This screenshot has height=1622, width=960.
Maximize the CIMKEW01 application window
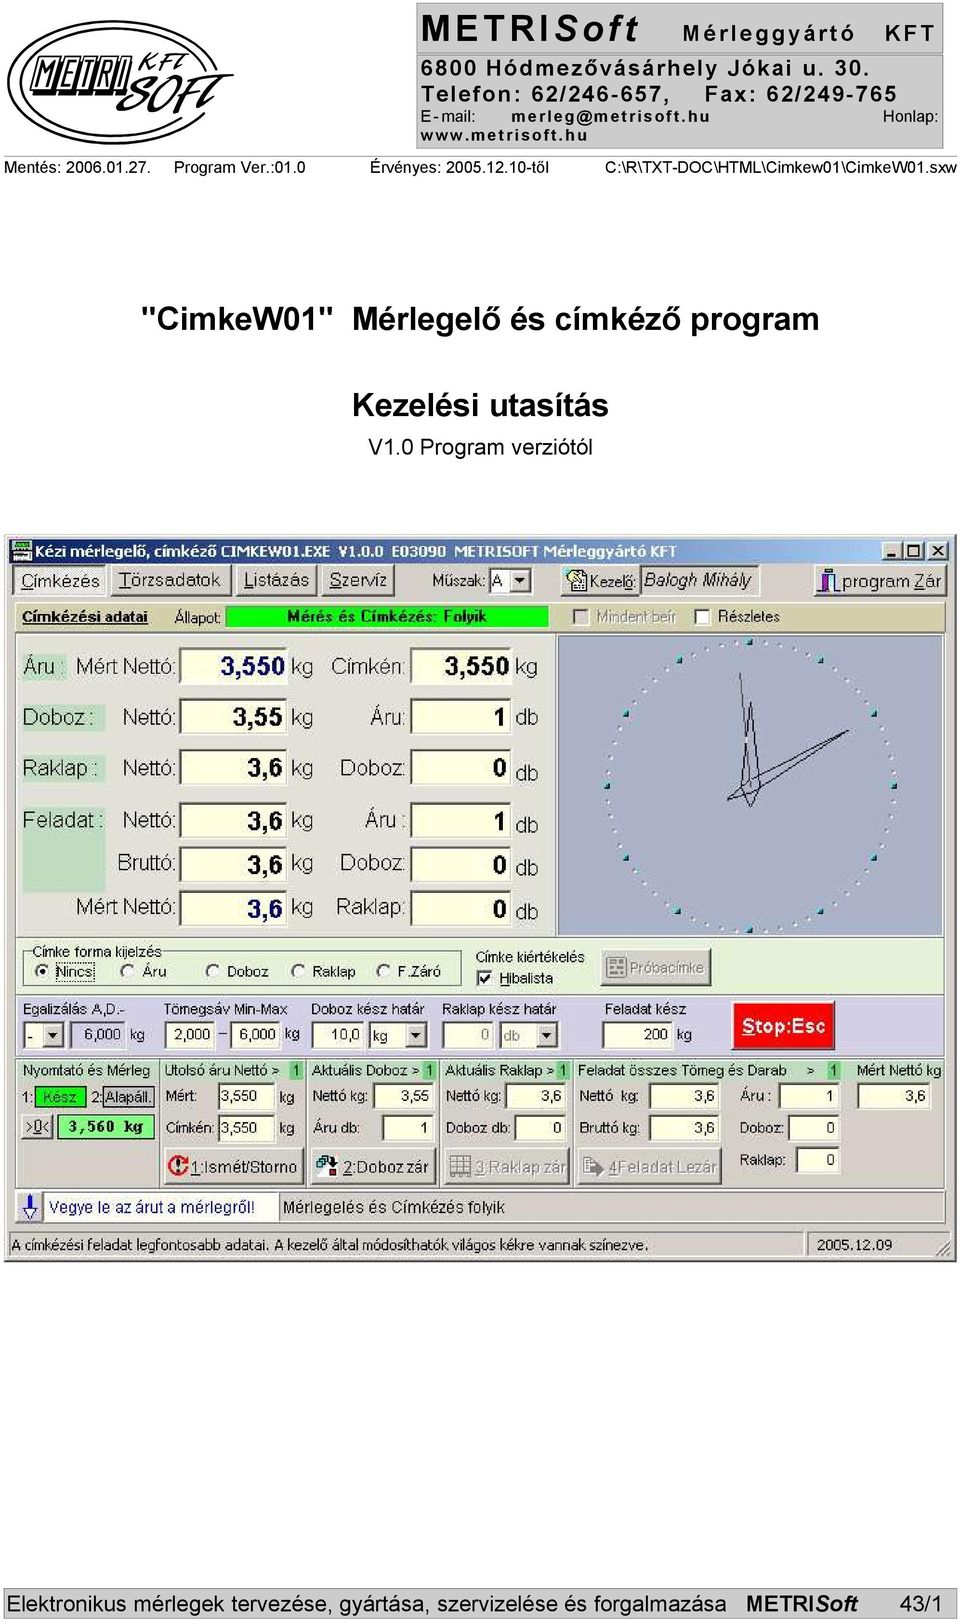point(914,551)
